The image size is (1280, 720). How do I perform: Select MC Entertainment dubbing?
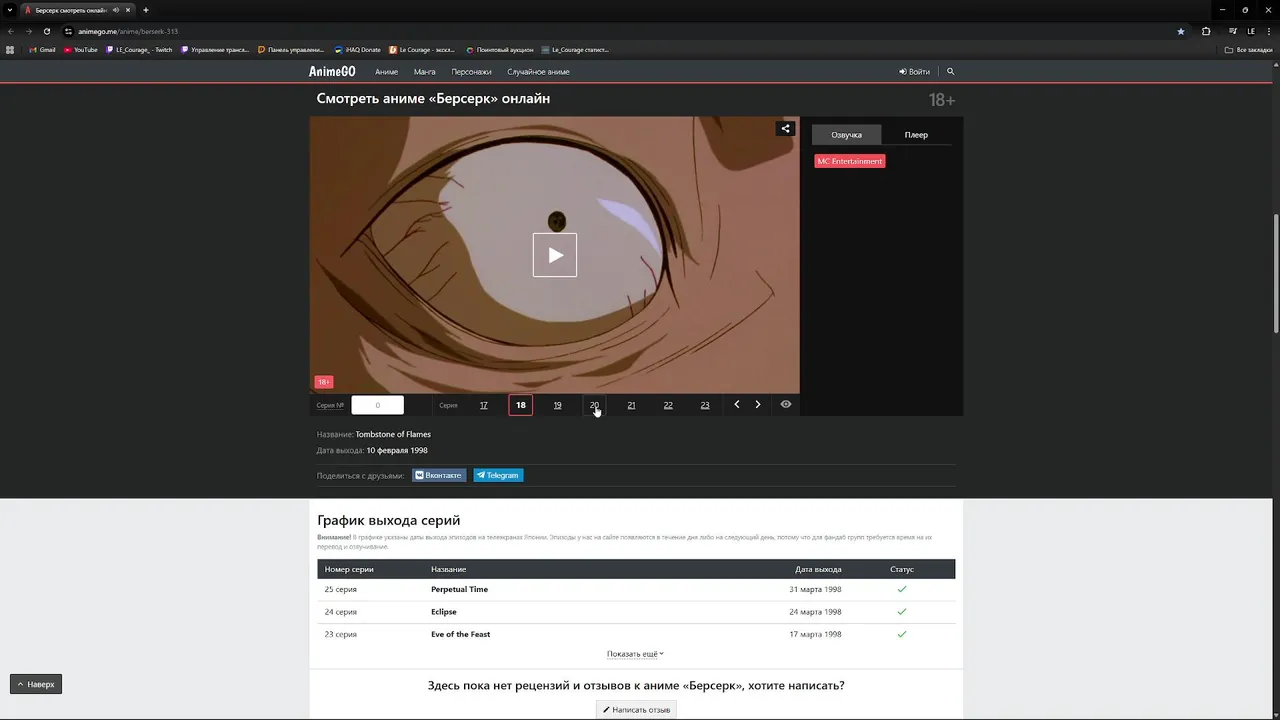tap(850, 161)
